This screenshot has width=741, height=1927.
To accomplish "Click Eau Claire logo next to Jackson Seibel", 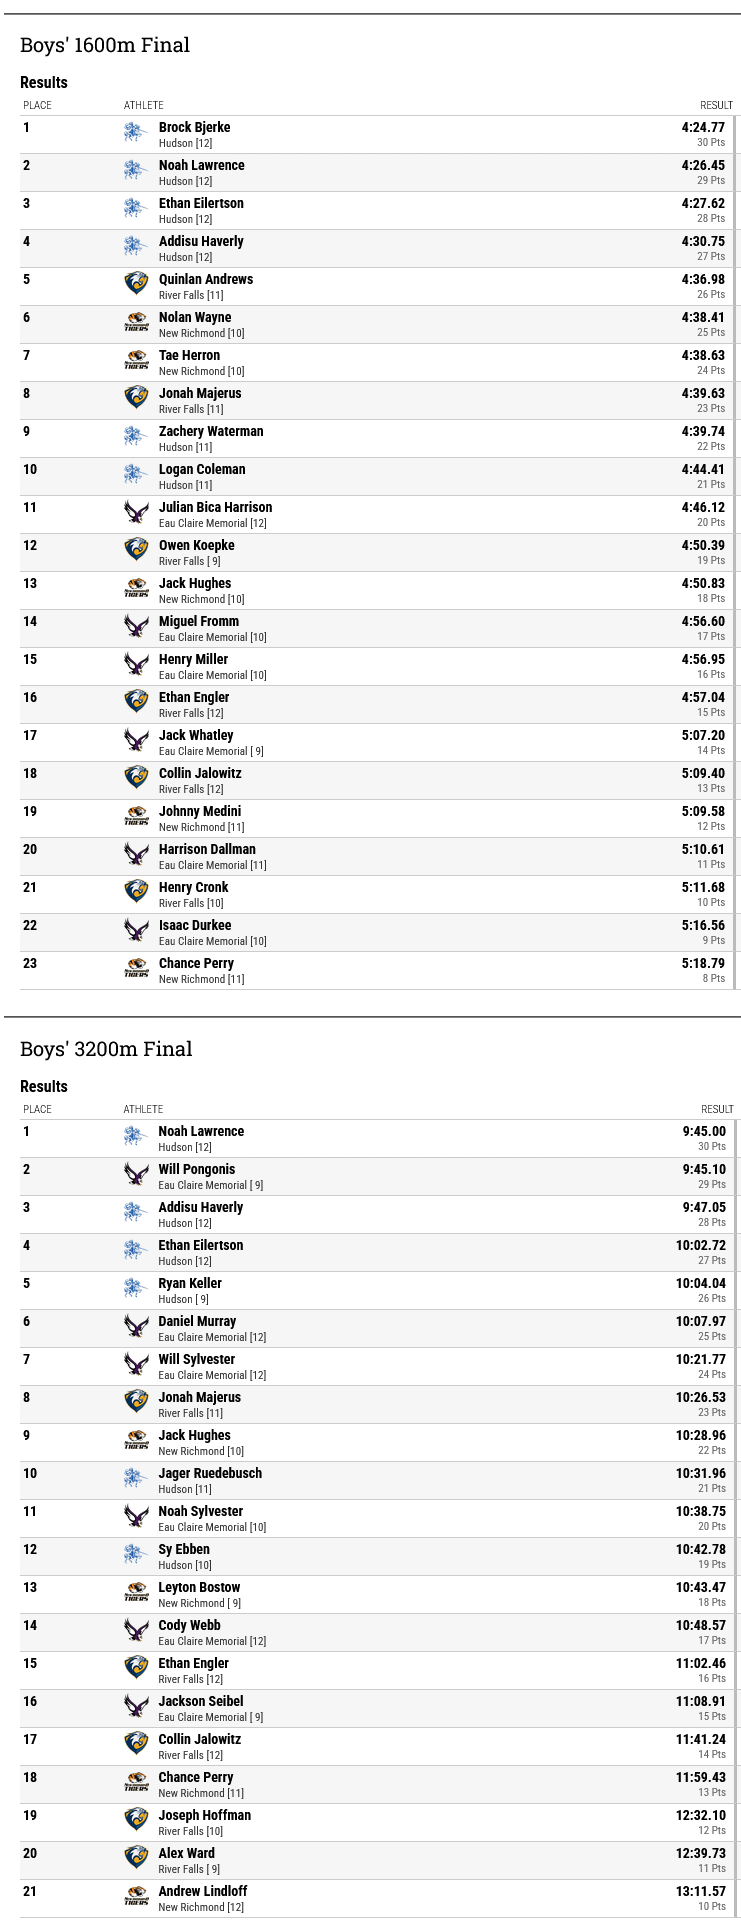I will 136,1706.
